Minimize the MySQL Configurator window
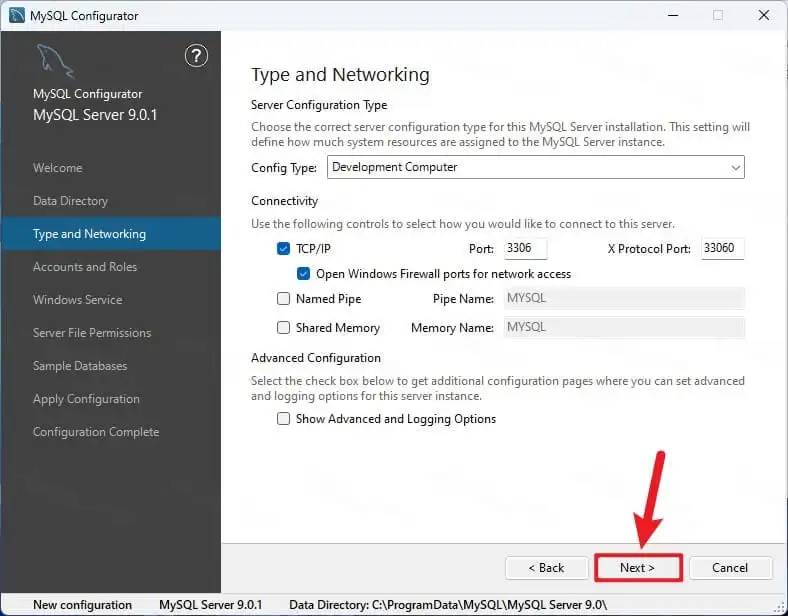The width and height of the screenshot is (788, 616). click(673, 15)
